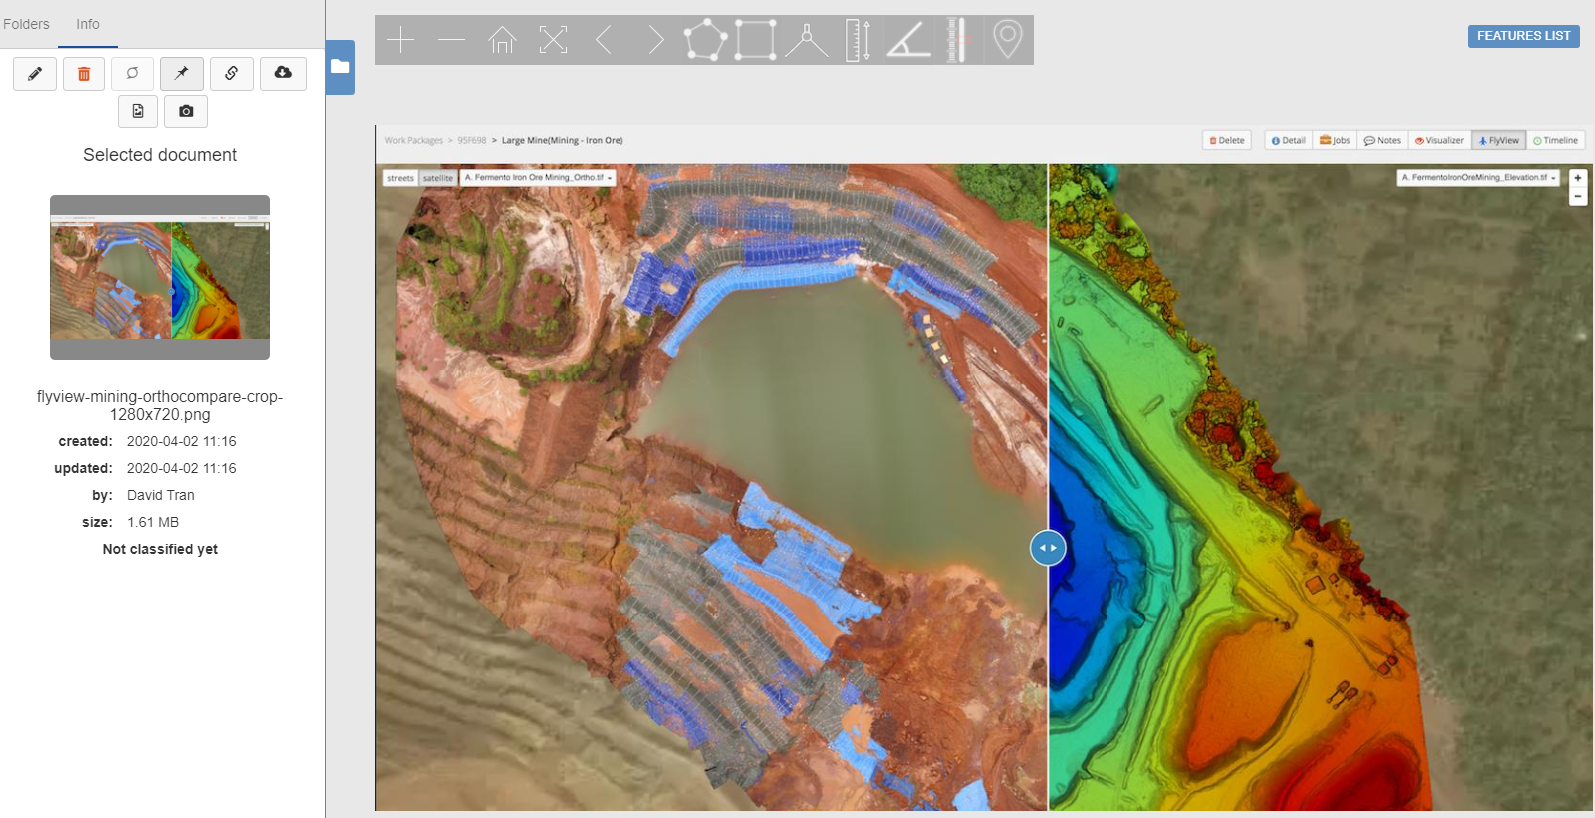
Task: Click the fit-to-screen expand icon
Action: point(553,40)
